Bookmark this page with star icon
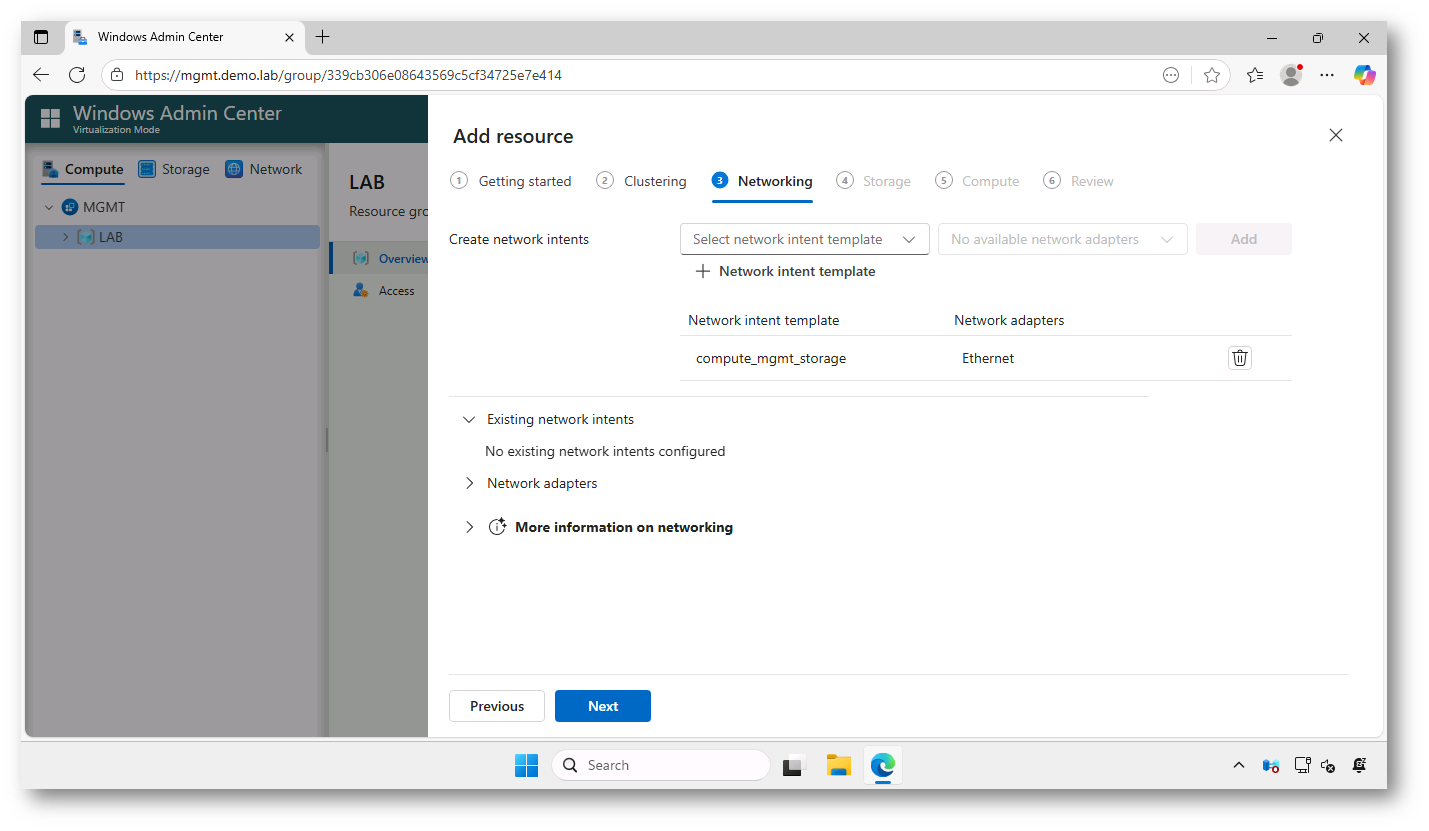This screenshot has height=831, width=1429. click(1212, 75)
